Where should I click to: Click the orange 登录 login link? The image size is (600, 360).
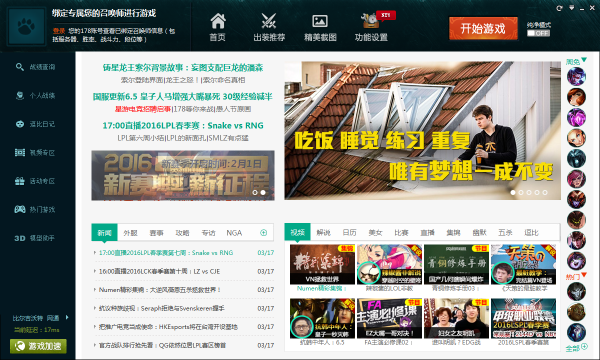pos(59,31)
